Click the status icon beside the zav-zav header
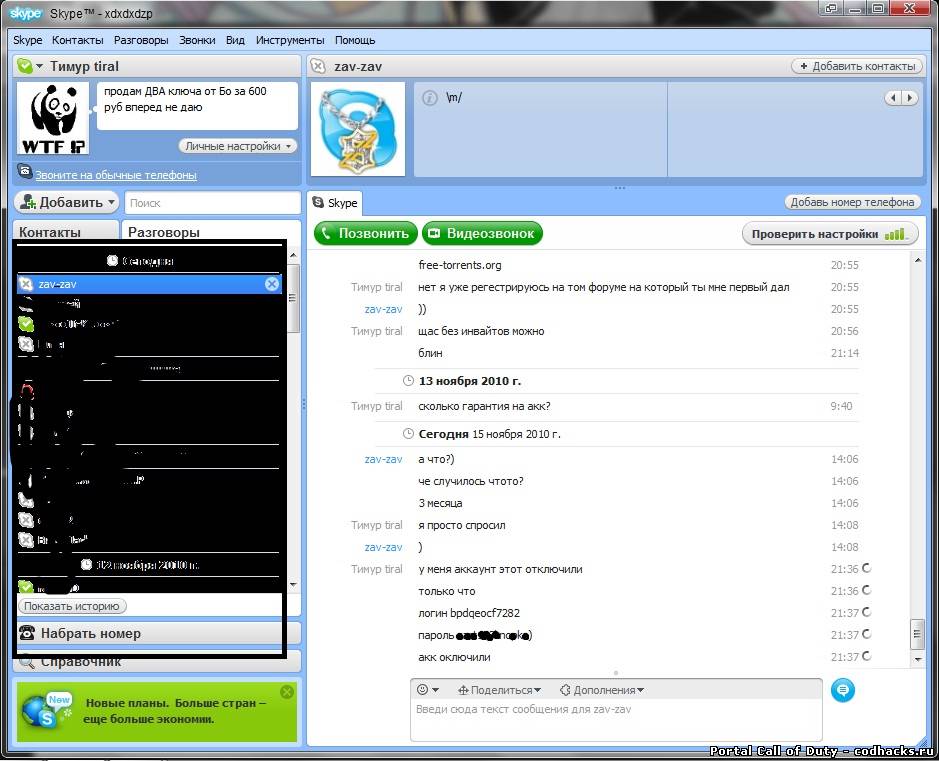The width and height of the screenshot is (939, 761). (x=318, y=66)
